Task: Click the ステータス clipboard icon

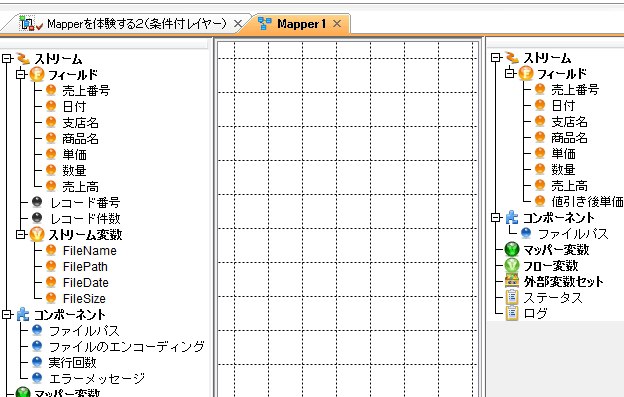Action: pyautogui.click(x=512, y=297)
